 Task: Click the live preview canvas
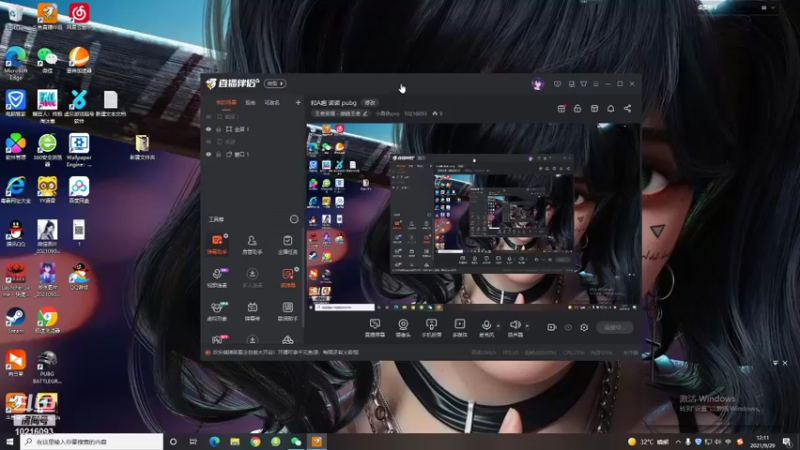472,216
